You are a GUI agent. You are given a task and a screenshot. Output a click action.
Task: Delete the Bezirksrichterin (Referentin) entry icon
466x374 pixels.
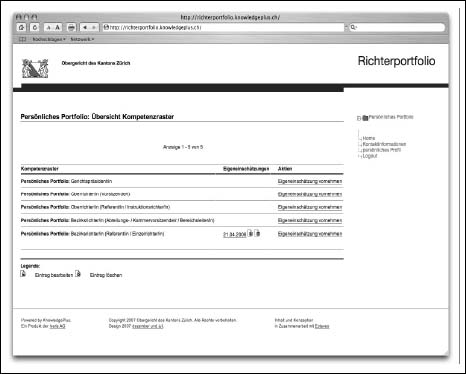point(258,233)
